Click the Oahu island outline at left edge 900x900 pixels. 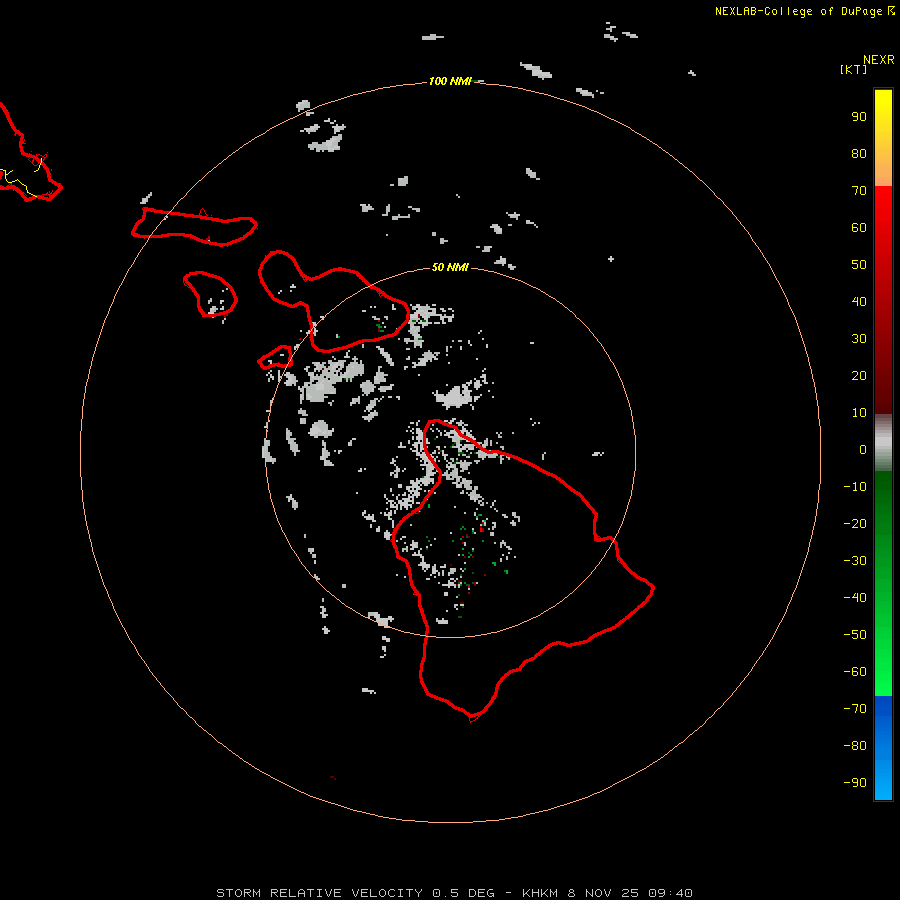tap(30, 154)
